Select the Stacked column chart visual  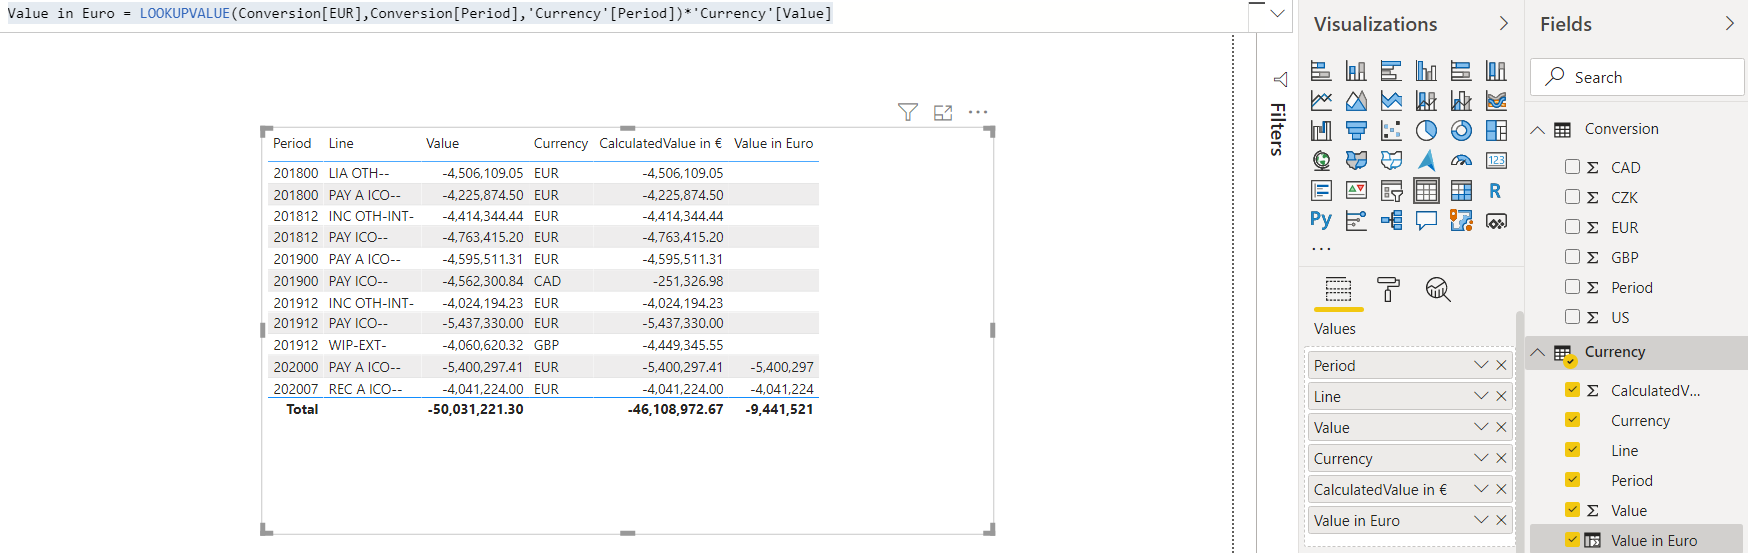click(x=1356, y=71)
